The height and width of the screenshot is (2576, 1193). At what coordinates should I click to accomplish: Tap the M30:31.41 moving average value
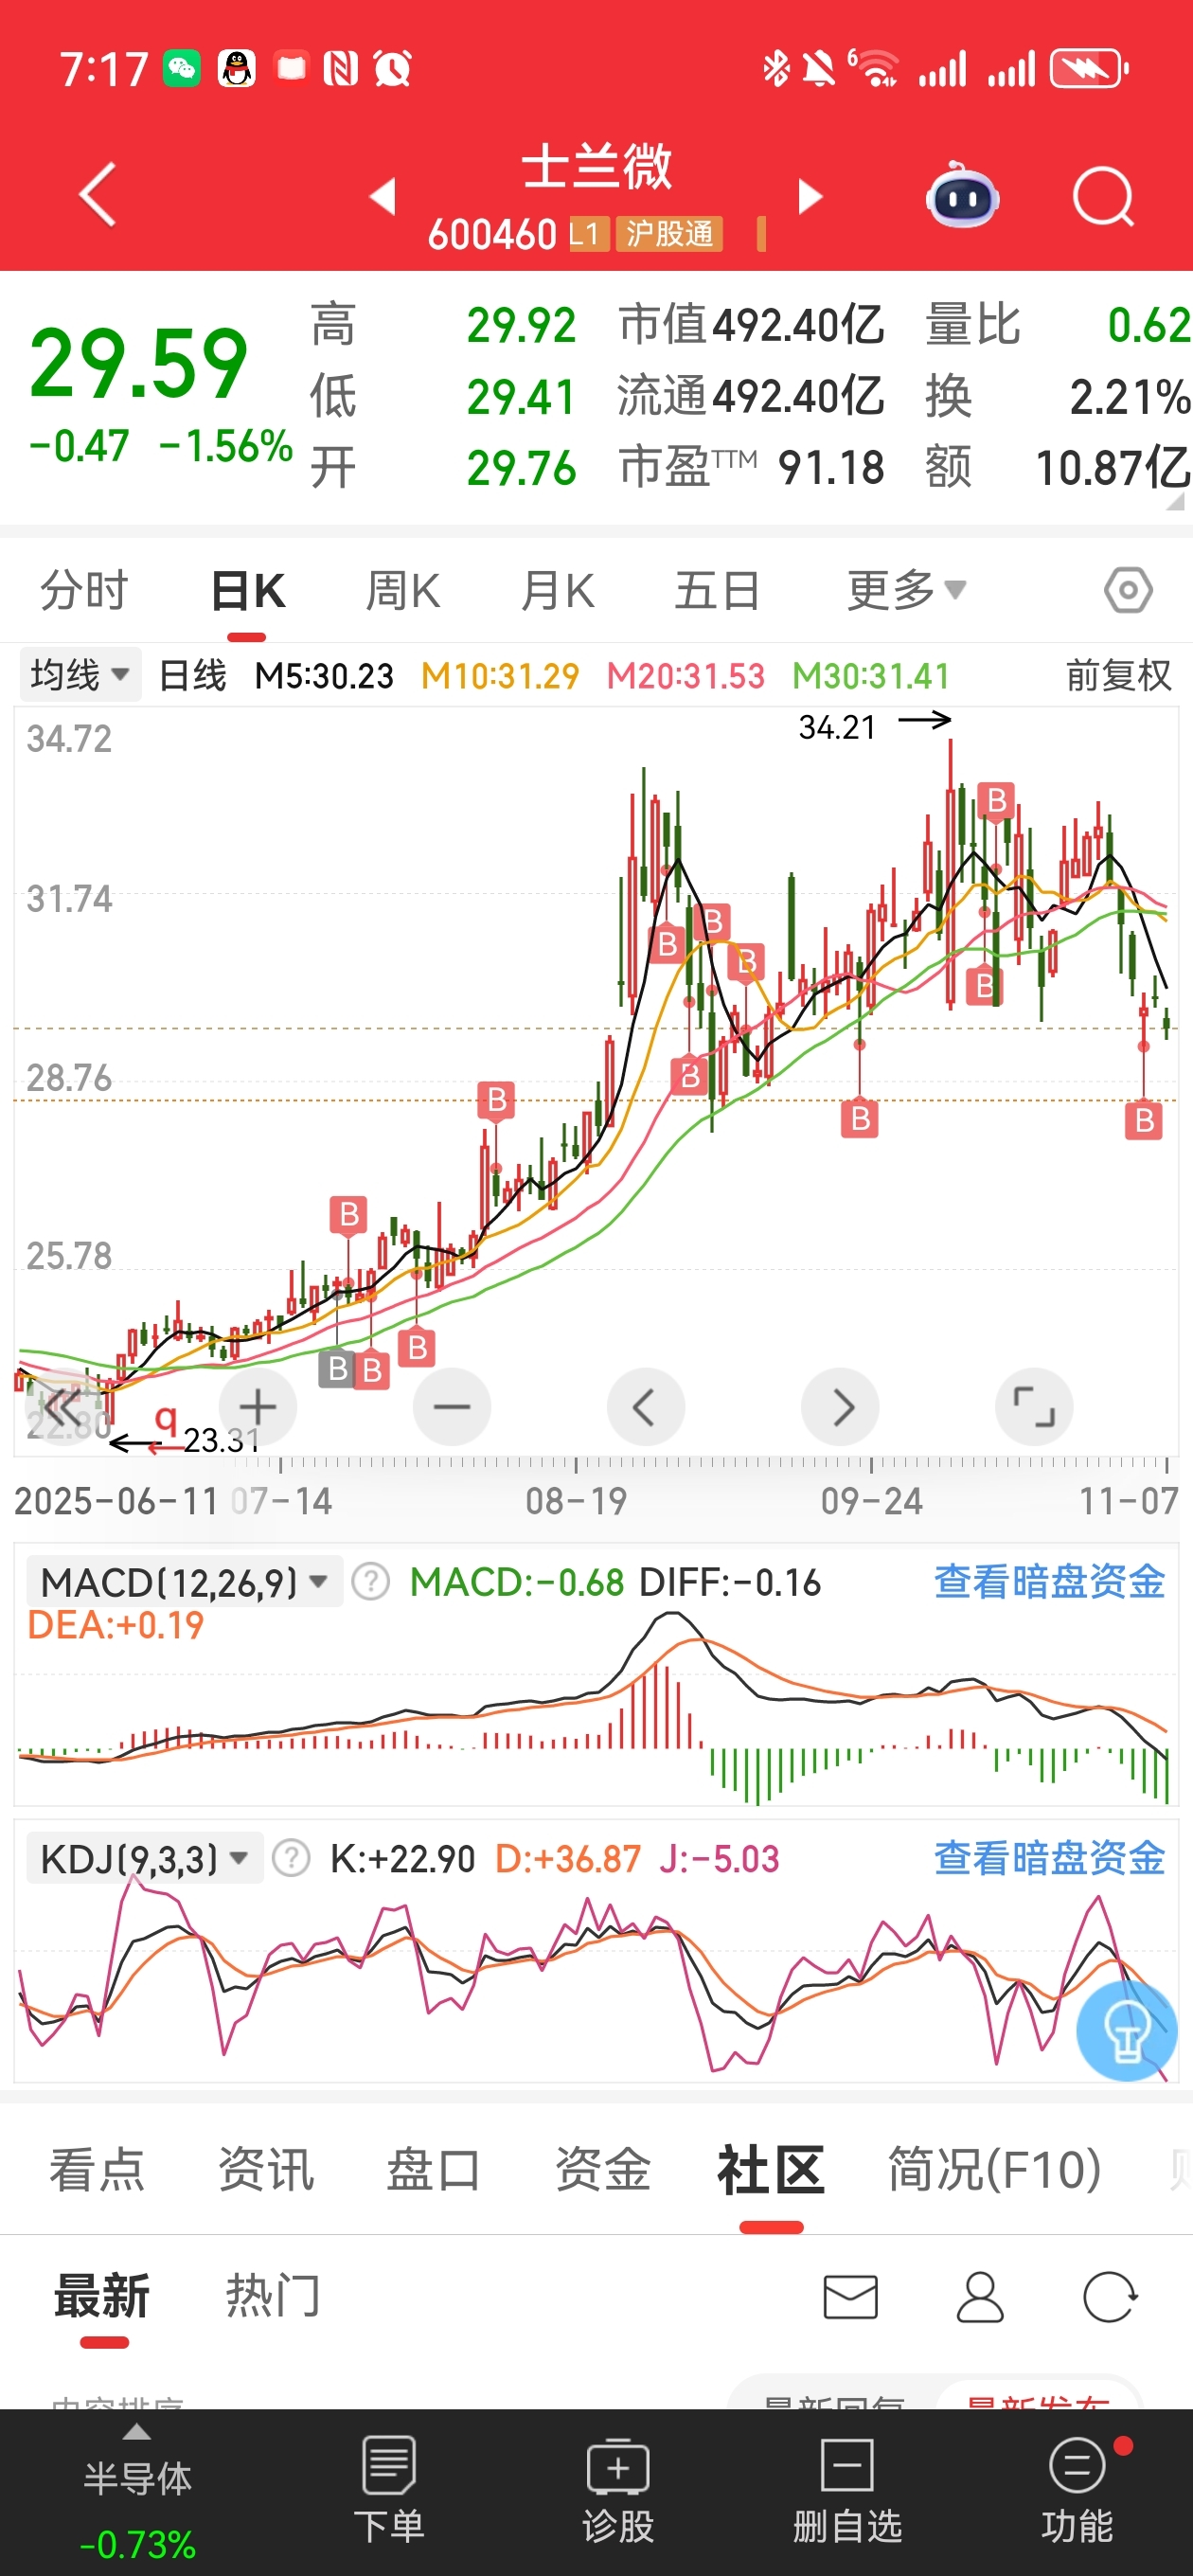[x=871, y=676]
